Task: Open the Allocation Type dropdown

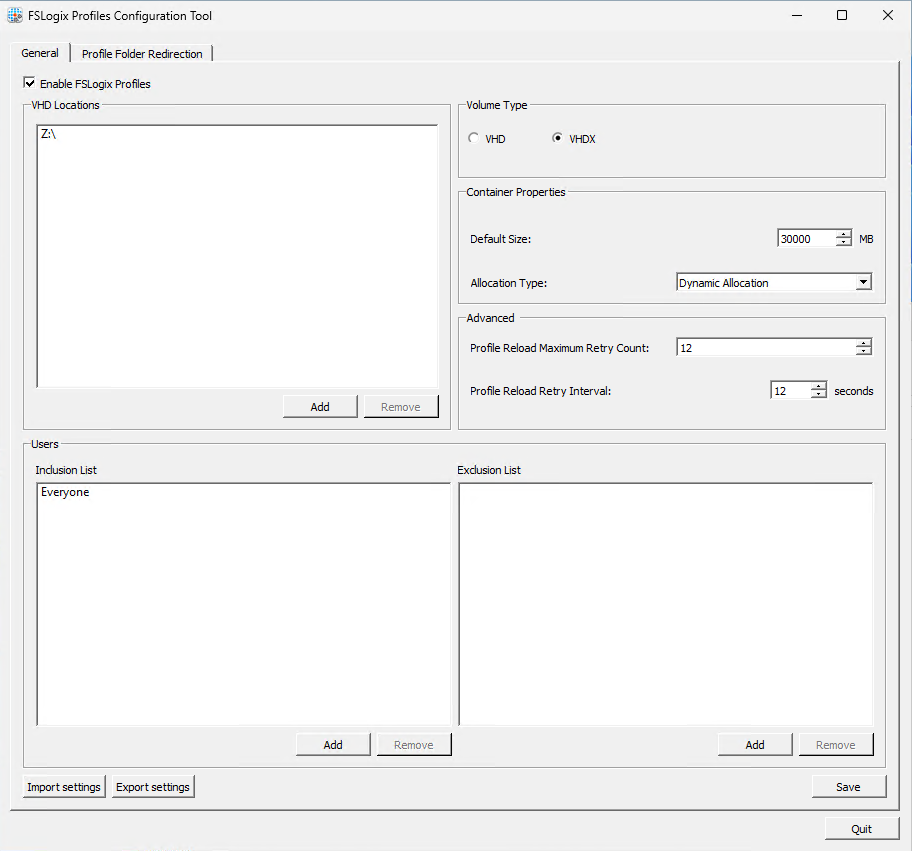Action: 864,283
